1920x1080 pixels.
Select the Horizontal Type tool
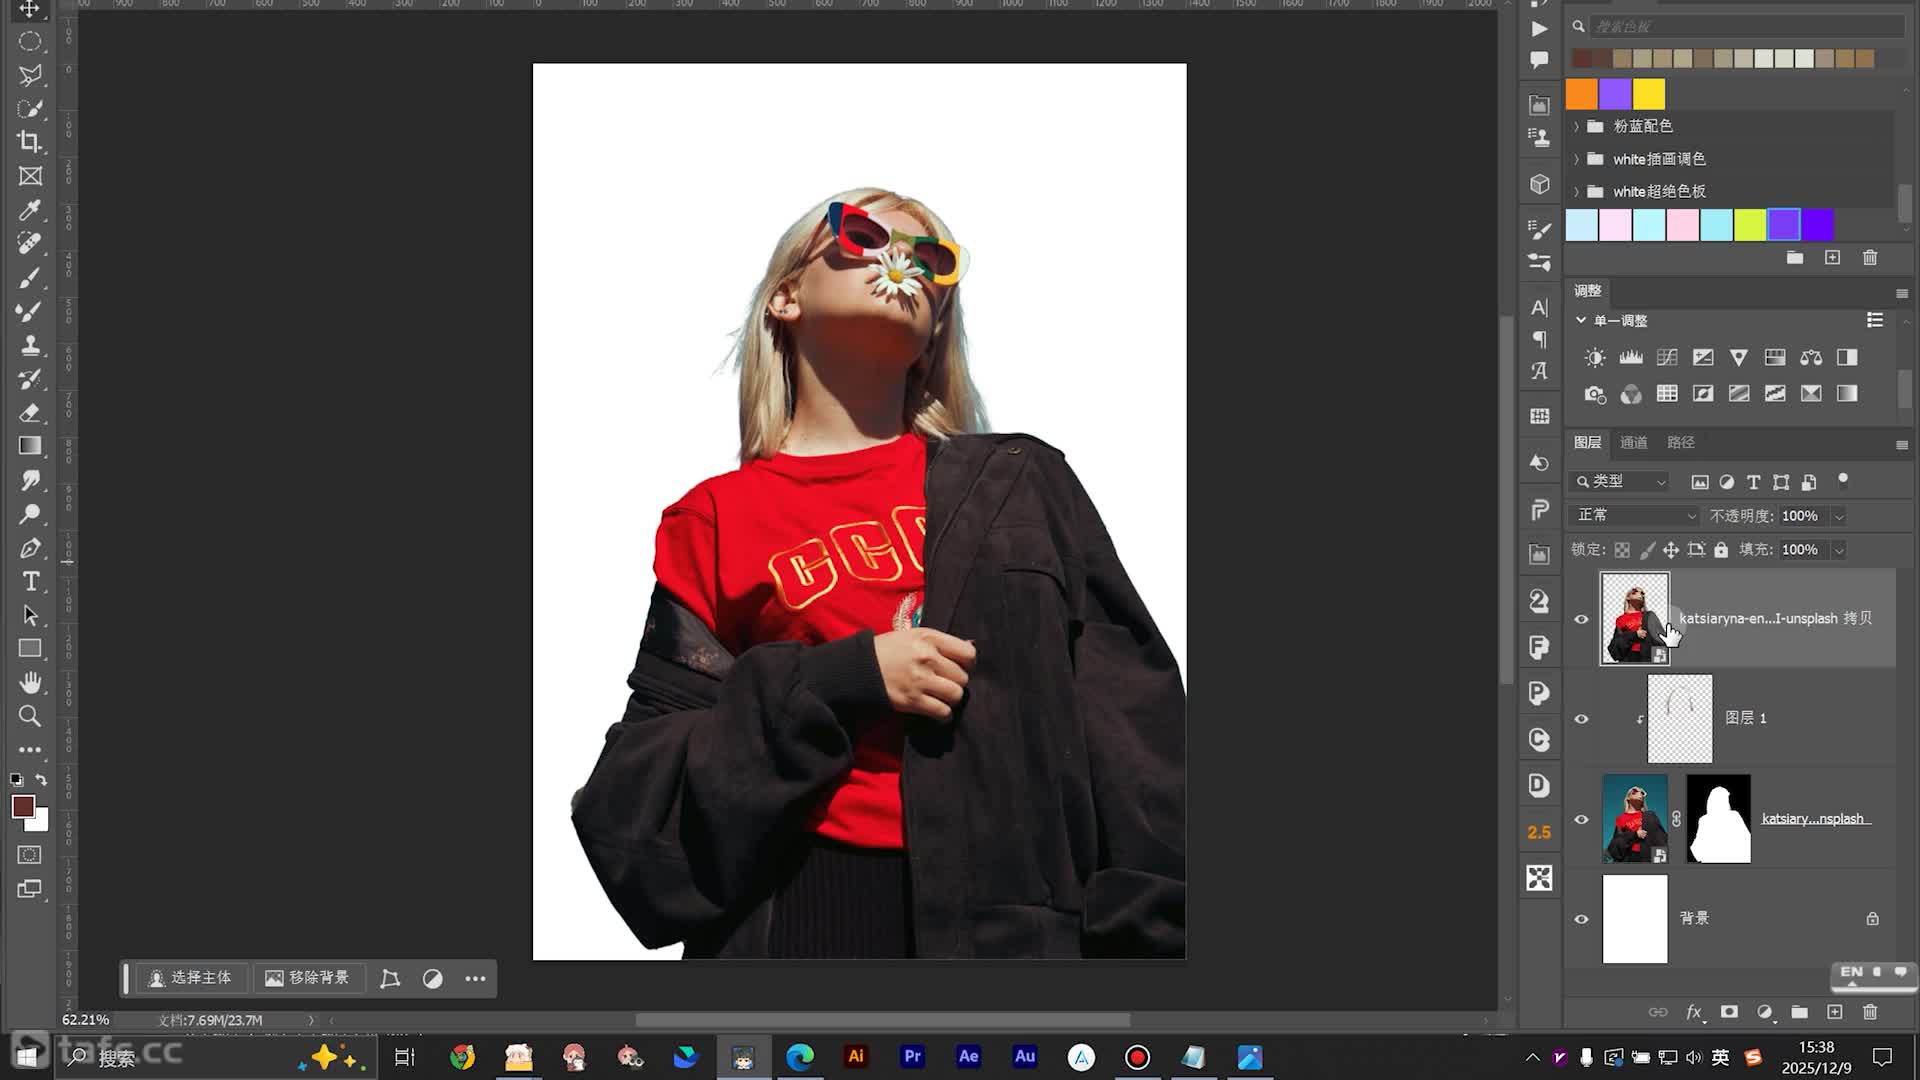(x=30, y=581)
